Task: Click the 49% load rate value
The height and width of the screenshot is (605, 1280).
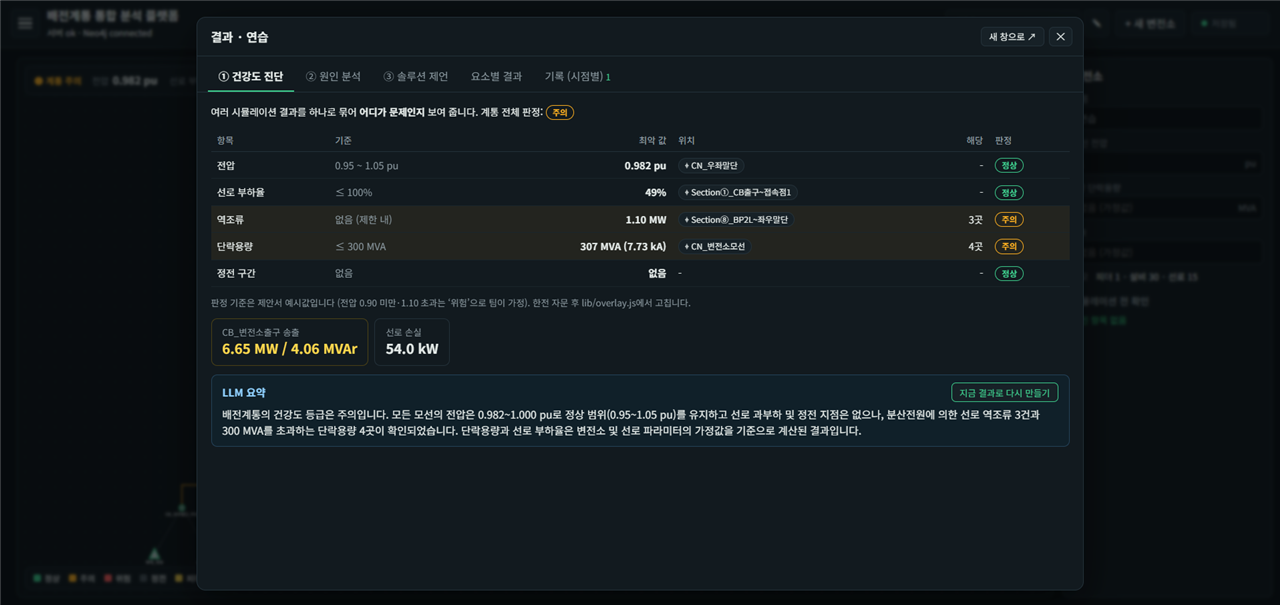Action: (x=655, y=193)
